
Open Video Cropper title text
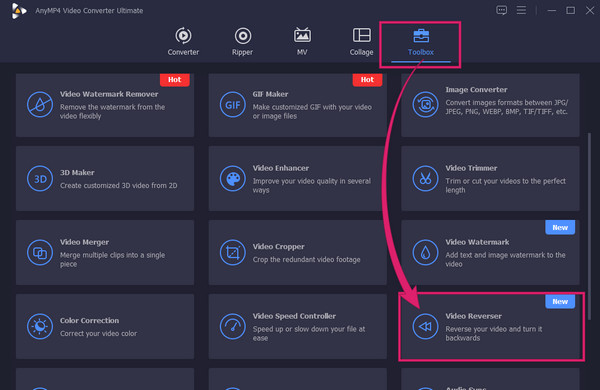point(278,247)
